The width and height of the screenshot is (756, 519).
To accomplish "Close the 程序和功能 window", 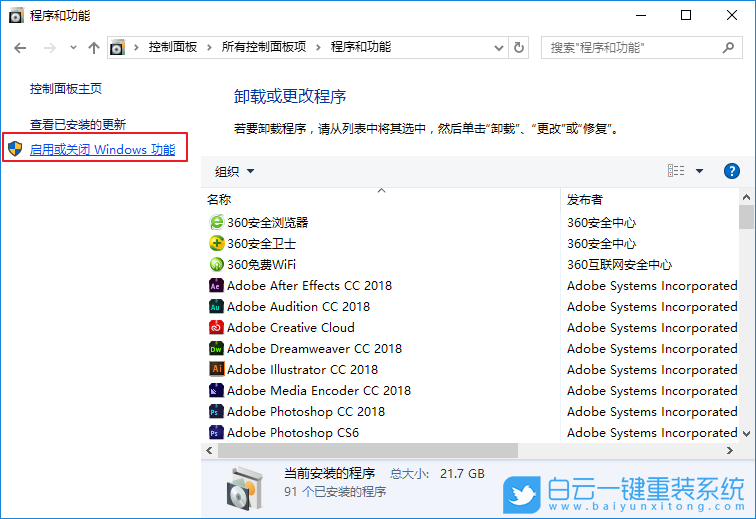I will tap(731, 15).
